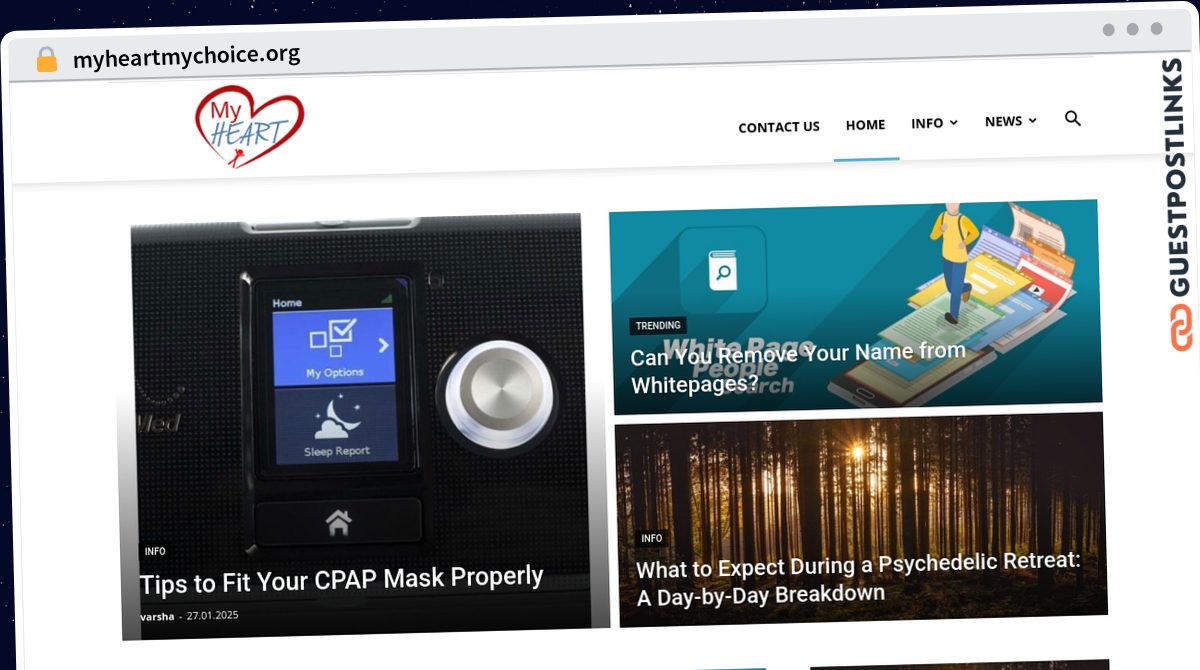Click the My Heart logo
The image size is (1200, 670).
tap(249, 125)
